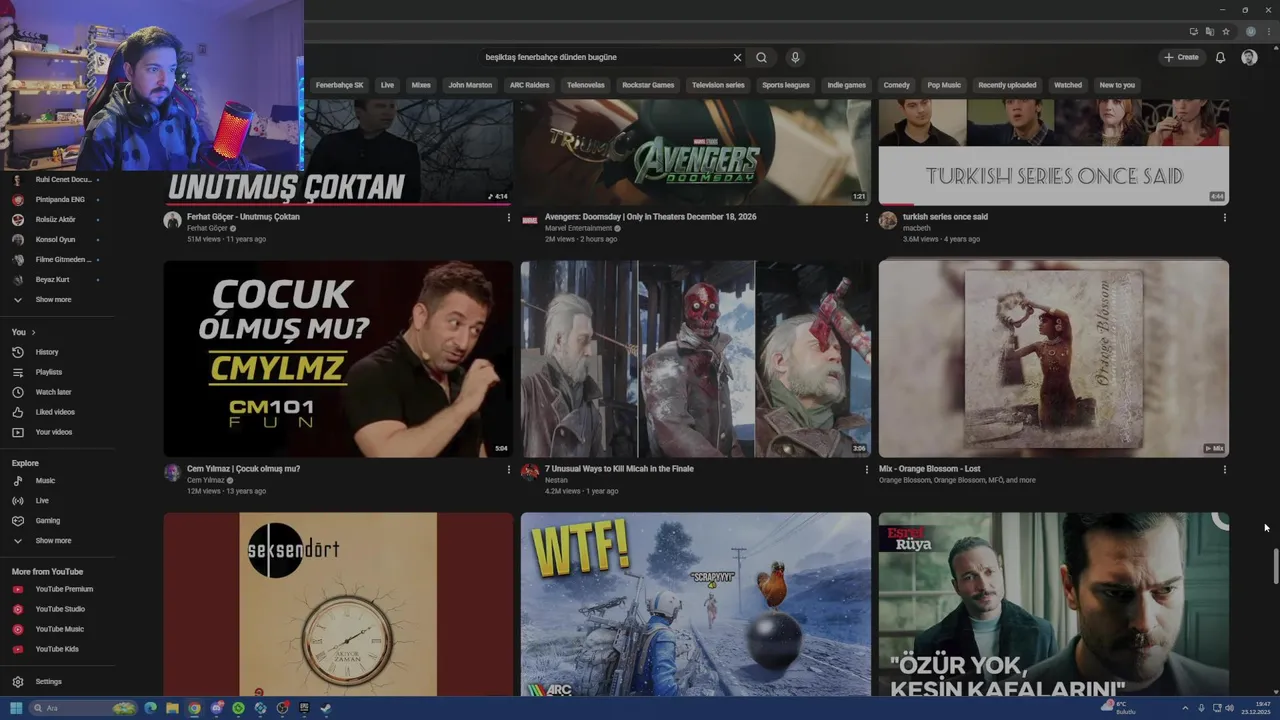This screenshot has width=1280, height=720.
Task: Open YouTube Settings
Action: point(48,682)
